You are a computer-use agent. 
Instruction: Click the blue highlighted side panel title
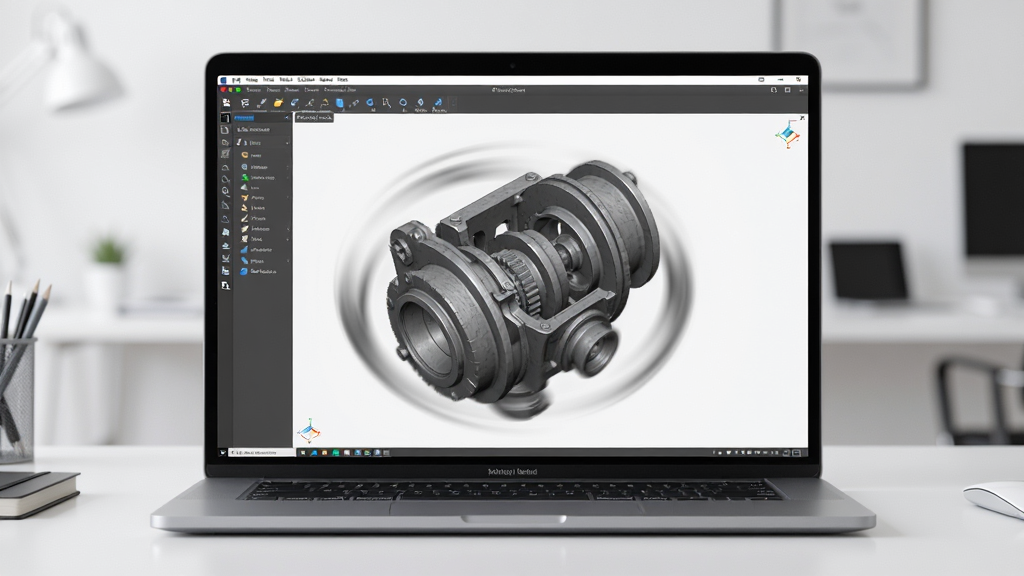click(x=244, y=118)
